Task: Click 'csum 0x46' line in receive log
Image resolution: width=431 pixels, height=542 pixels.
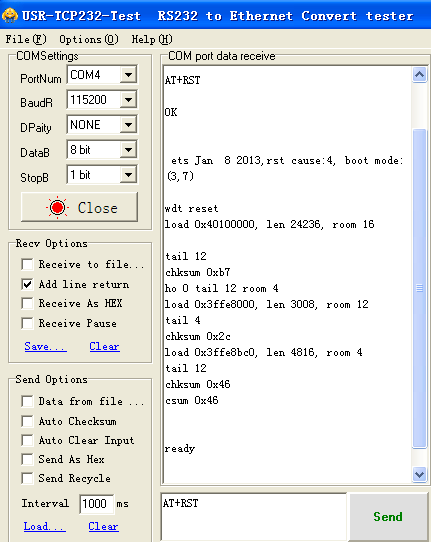Action: (191, 400)
